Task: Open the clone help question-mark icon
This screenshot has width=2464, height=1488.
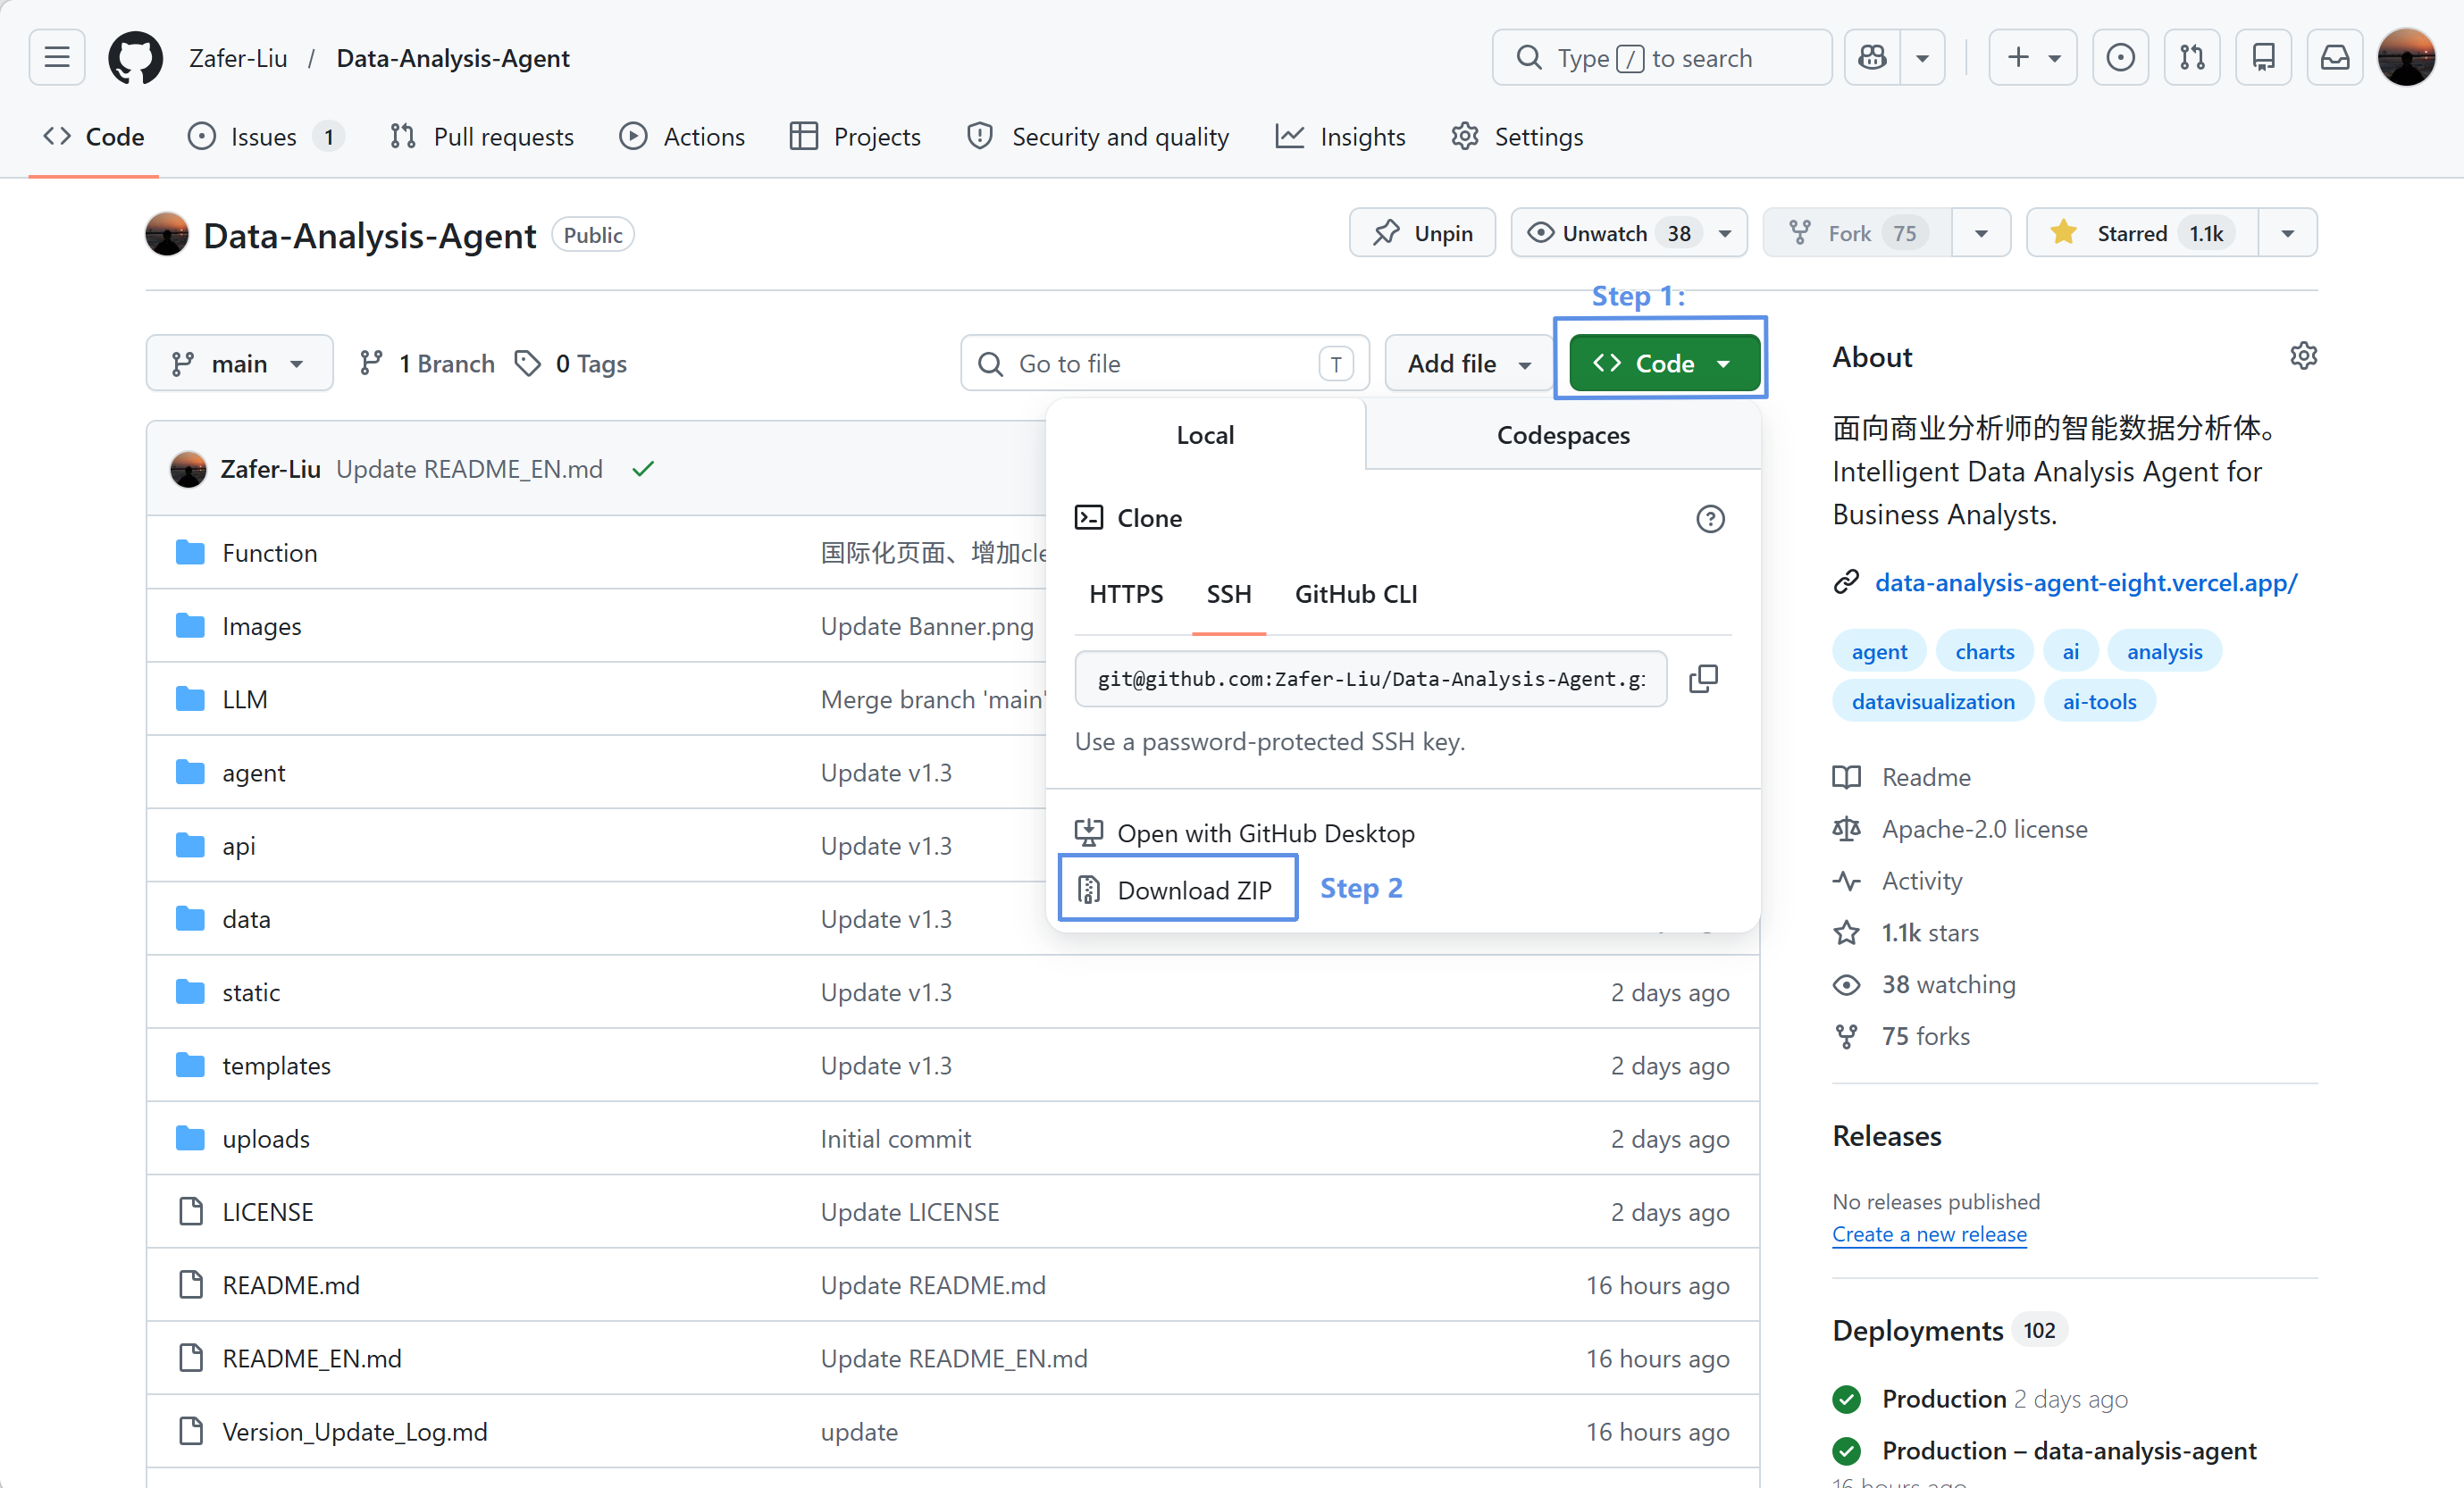Action: tap(1710, 518)
